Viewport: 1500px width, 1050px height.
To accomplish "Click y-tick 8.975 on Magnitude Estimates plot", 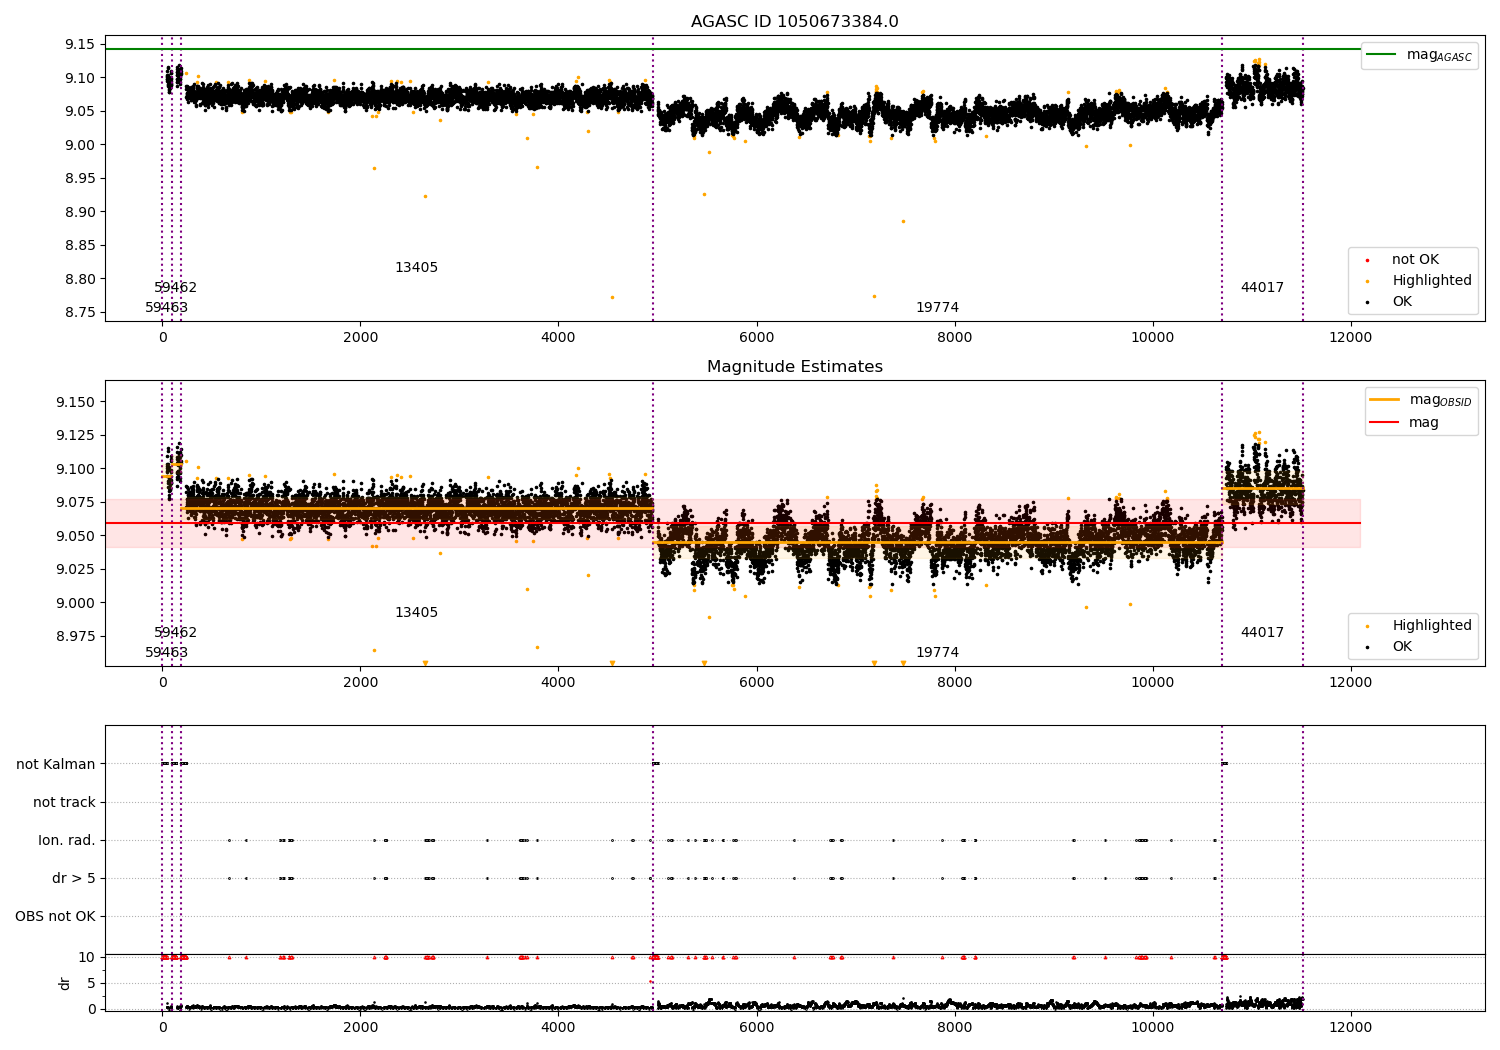I will tap(75, 636).
